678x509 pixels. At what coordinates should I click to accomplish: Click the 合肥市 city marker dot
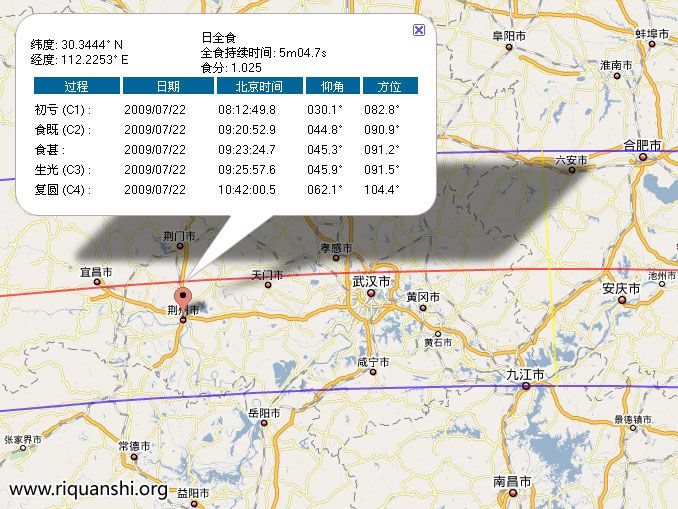[x=643, y=157]
